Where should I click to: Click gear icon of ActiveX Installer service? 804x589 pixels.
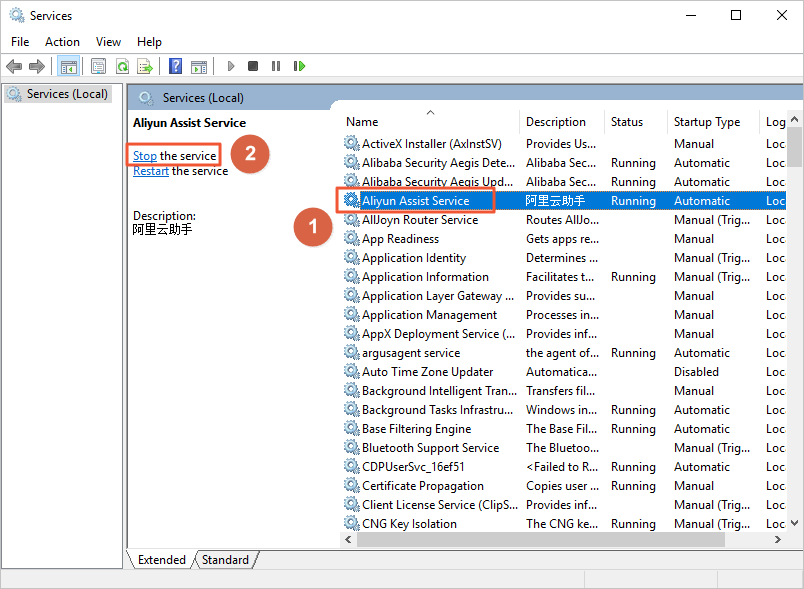352,144
